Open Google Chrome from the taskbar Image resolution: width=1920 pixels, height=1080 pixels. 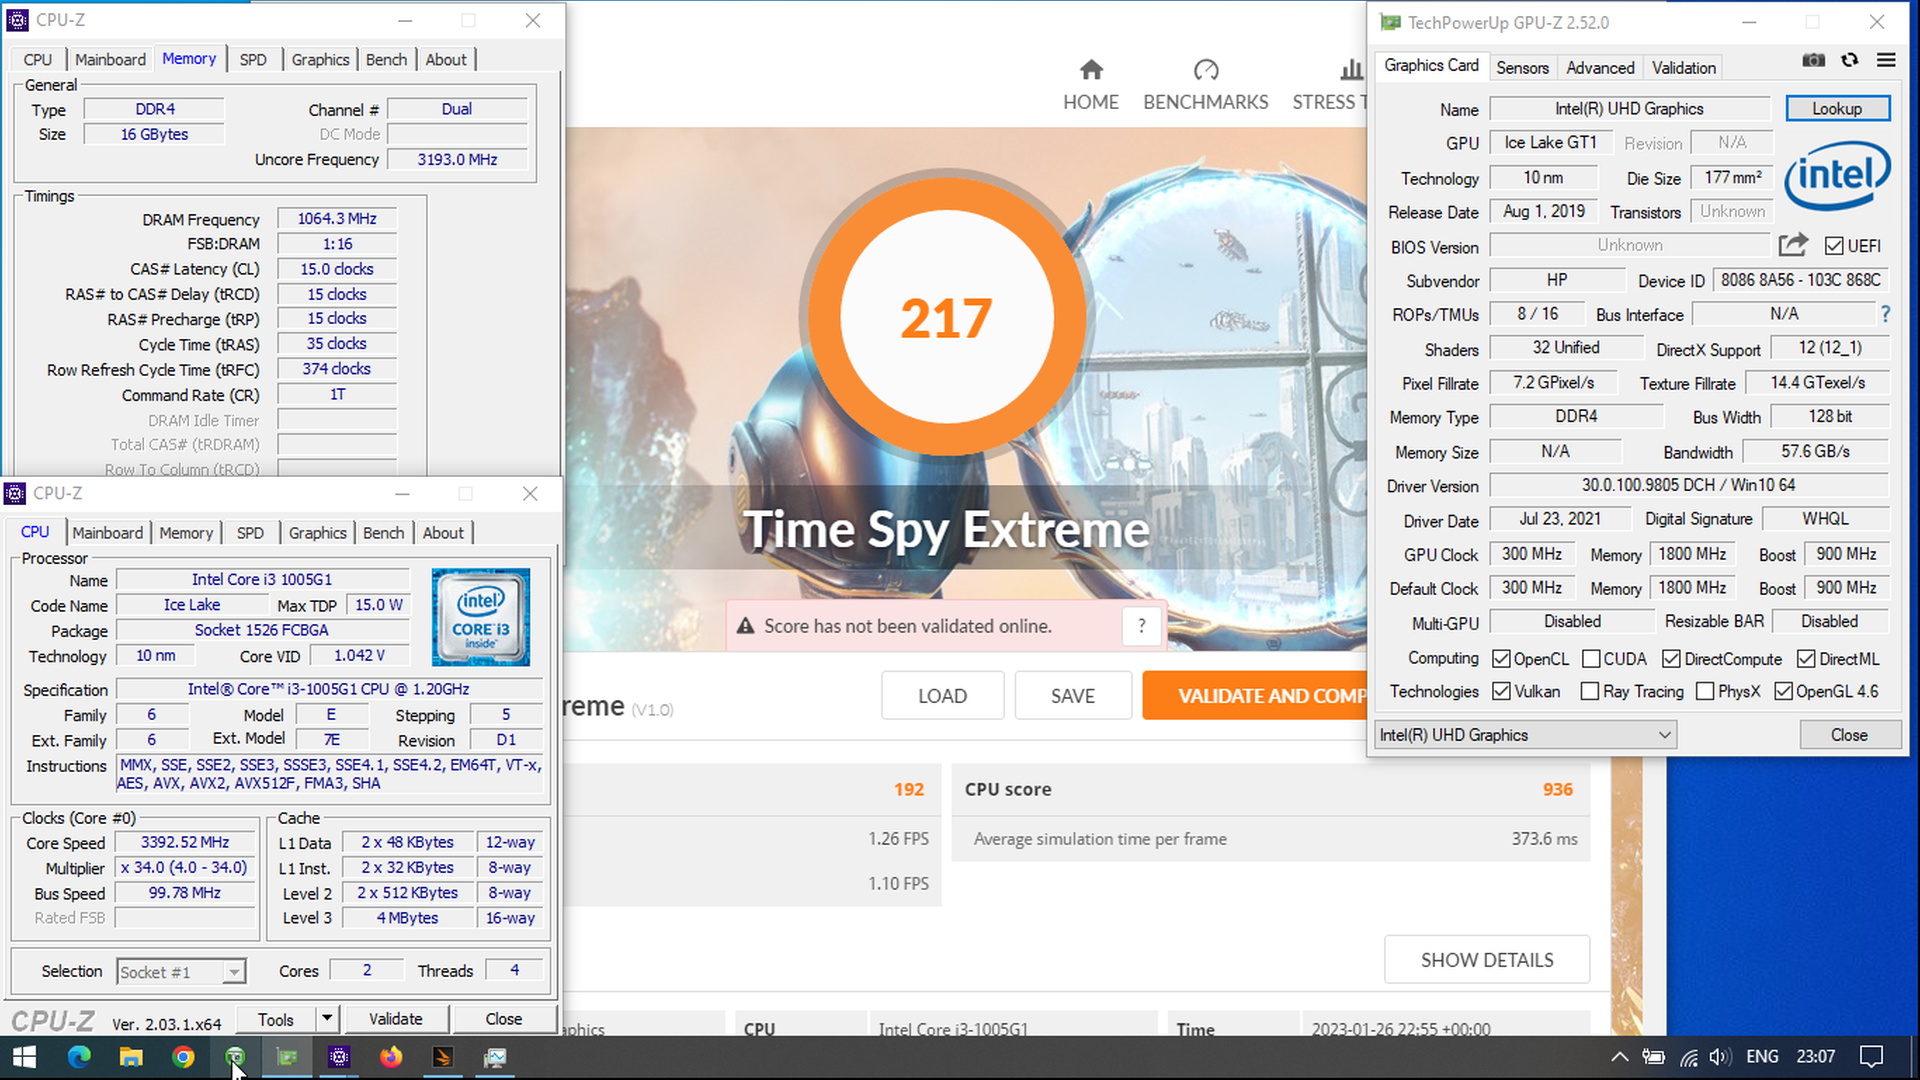[183, 1057]
